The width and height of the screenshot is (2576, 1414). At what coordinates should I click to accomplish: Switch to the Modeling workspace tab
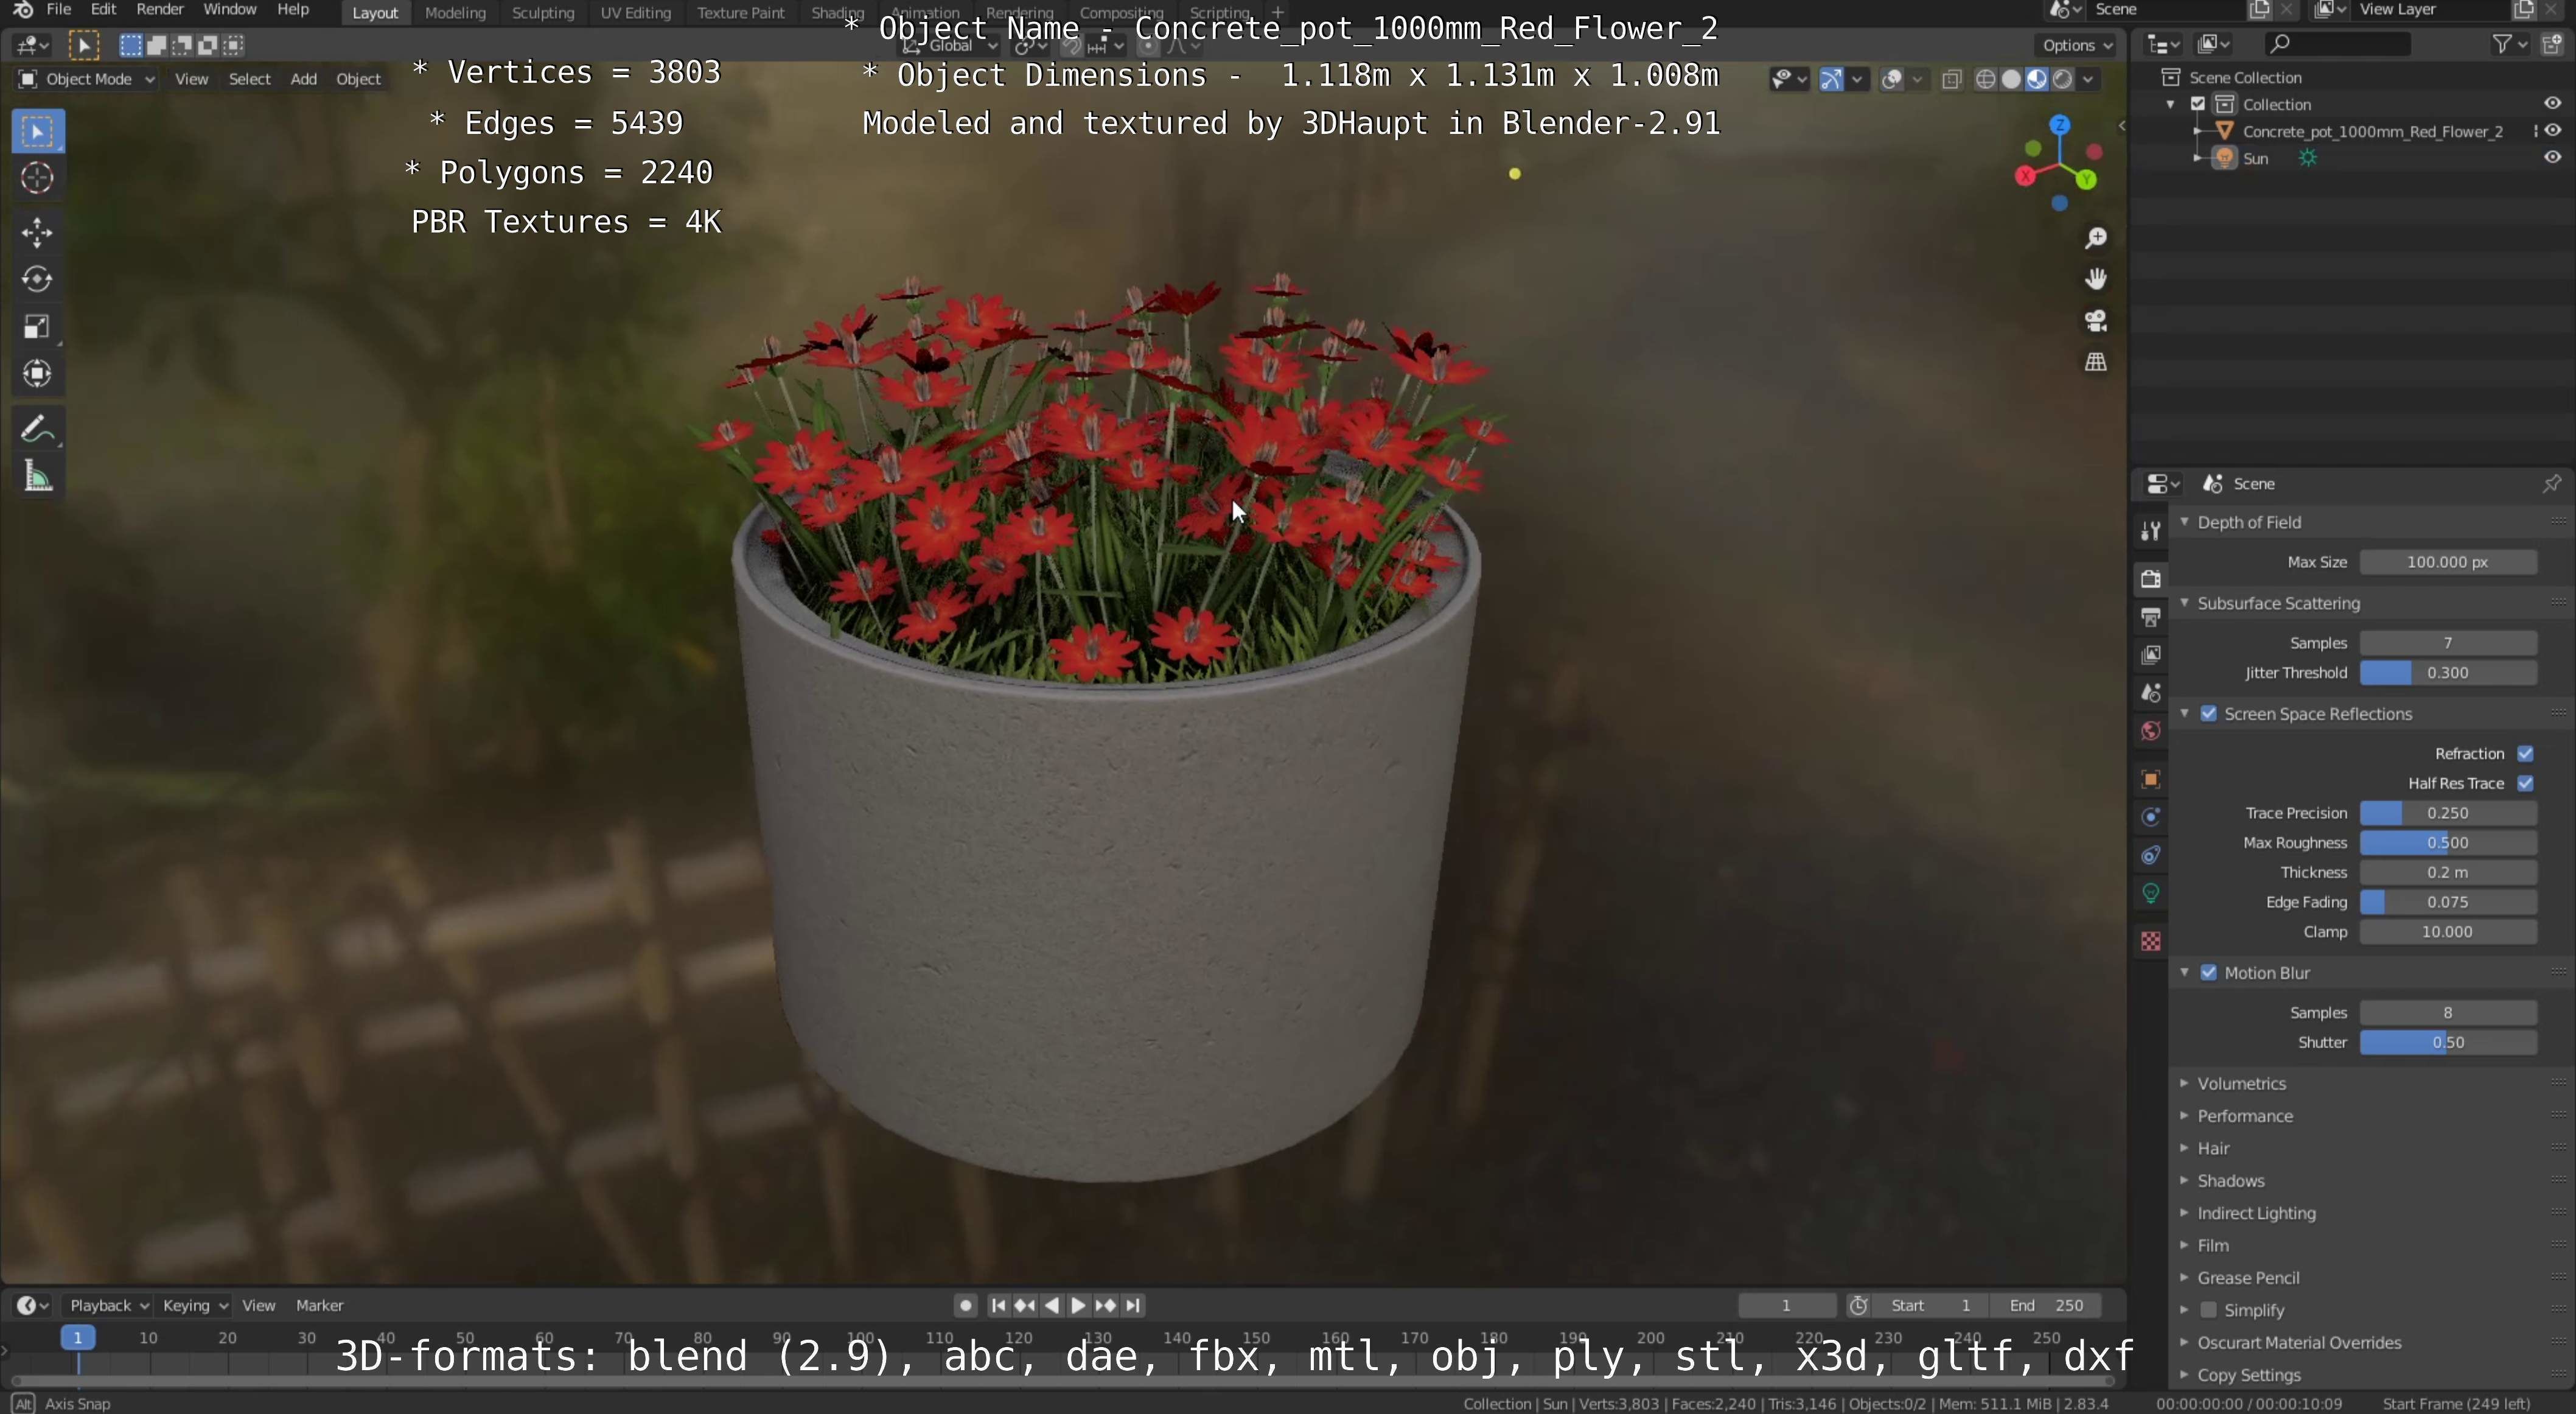click(x=455, y=13)
